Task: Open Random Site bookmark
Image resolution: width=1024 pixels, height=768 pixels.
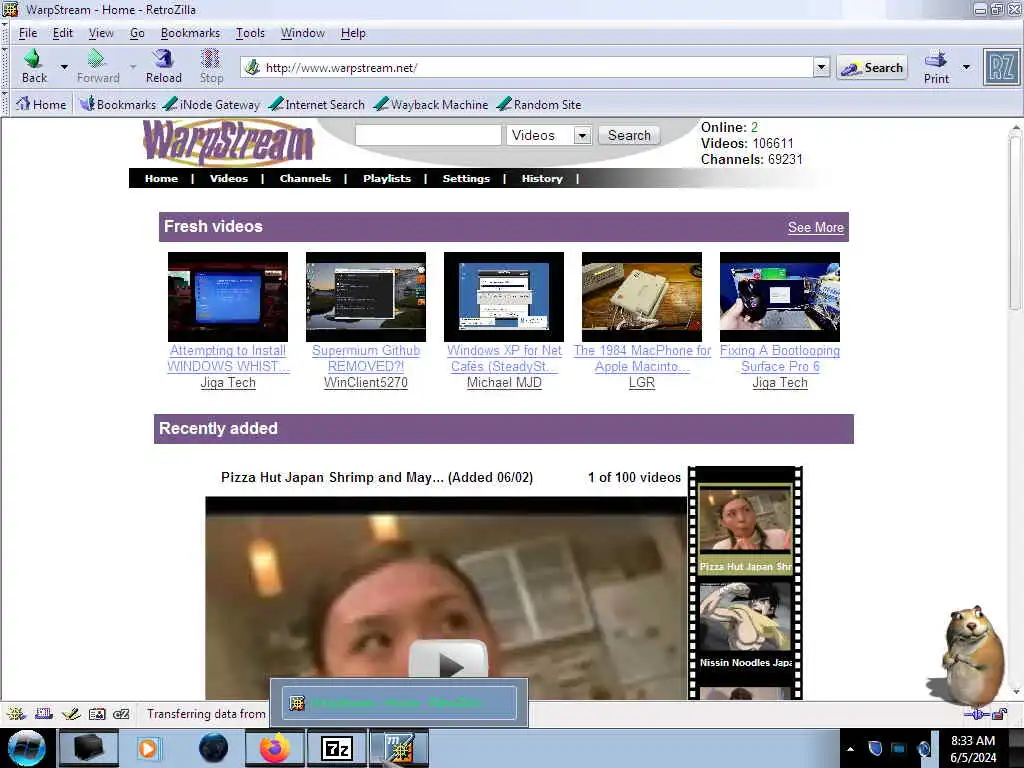Action: [539, 104]
